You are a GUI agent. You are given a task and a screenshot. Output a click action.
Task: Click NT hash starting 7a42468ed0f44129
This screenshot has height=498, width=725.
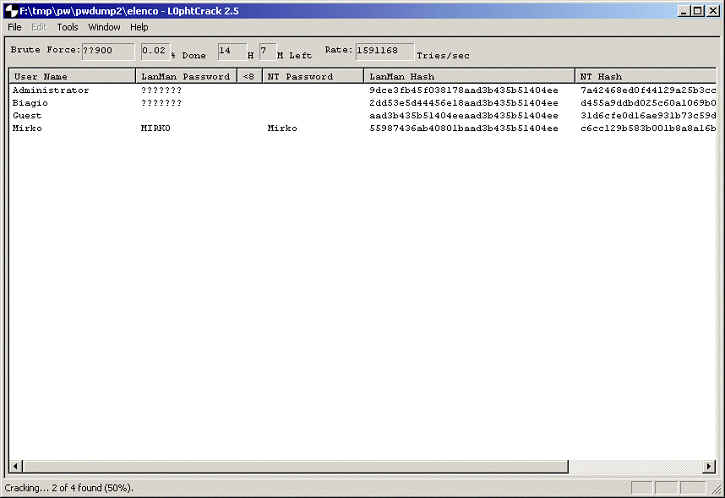[x=648, y=90]
